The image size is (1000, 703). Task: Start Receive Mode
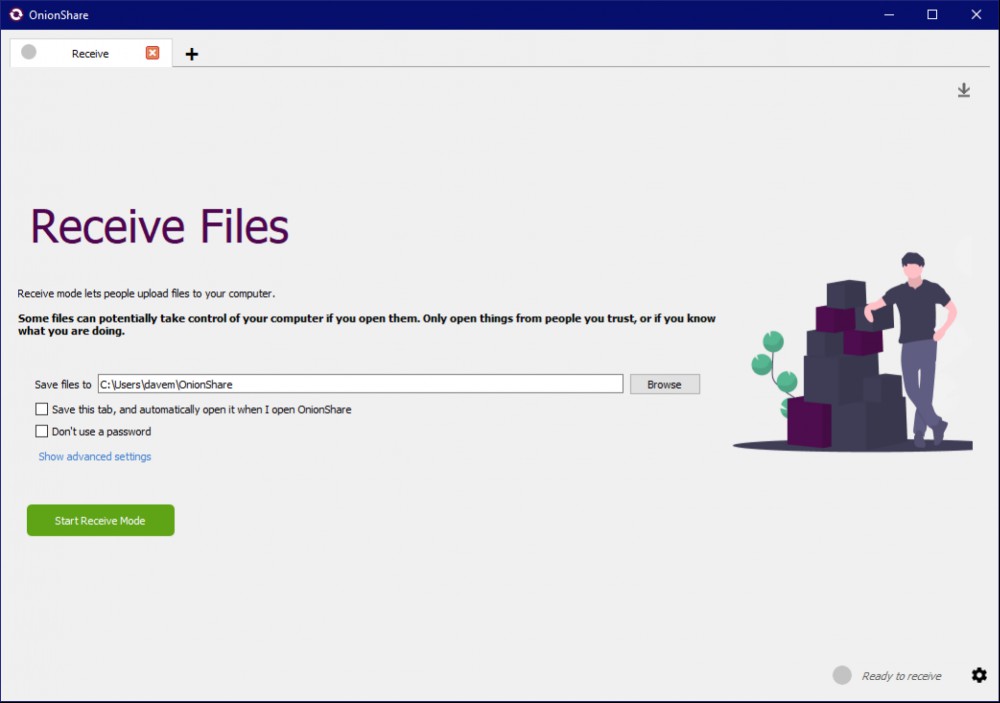click(101, 521)
